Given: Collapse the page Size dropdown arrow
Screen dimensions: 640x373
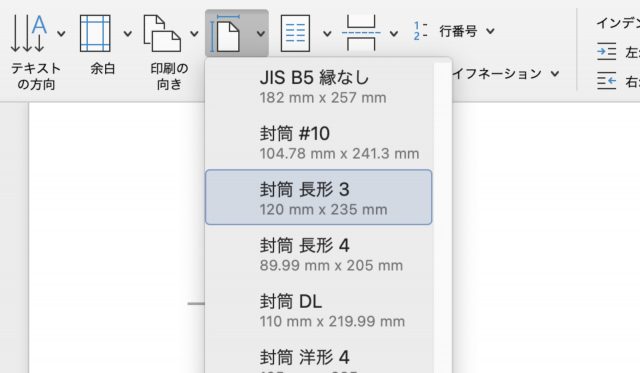Looking at the screenshot, I should coord(261,33).
